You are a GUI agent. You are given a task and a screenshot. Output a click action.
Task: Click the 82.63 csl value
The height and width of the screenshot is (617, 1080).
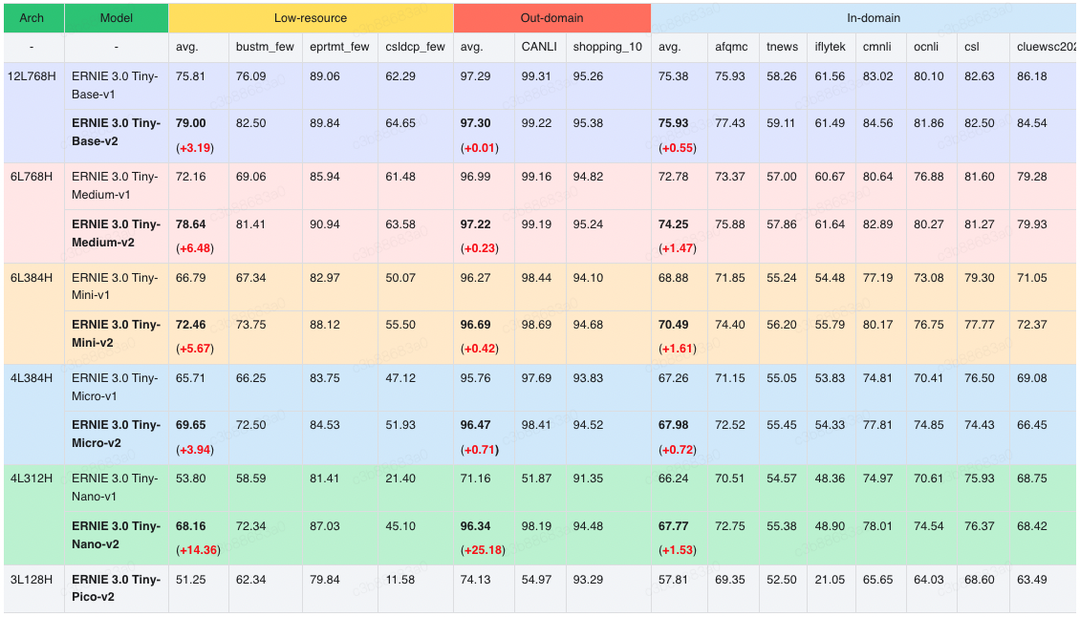tap(979, 76)
